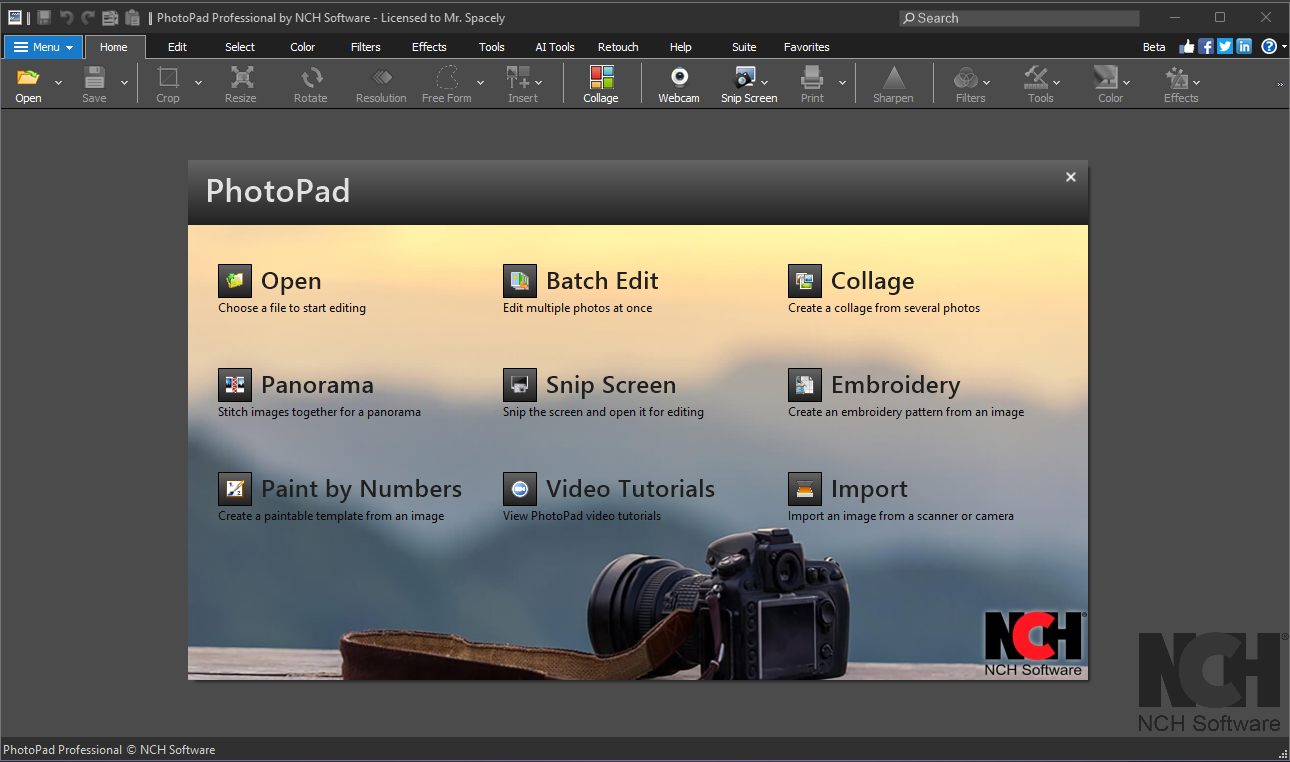Expand the Insert dropdown arrow
The width and height of the screenshot is (1290, 762).
(x=539, y=83)
